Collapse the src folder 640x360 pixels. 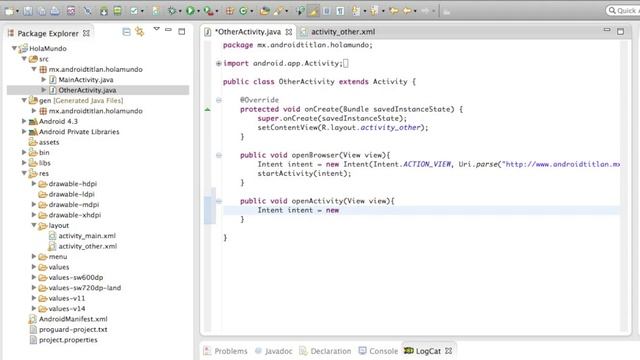[x=24, y=59]
